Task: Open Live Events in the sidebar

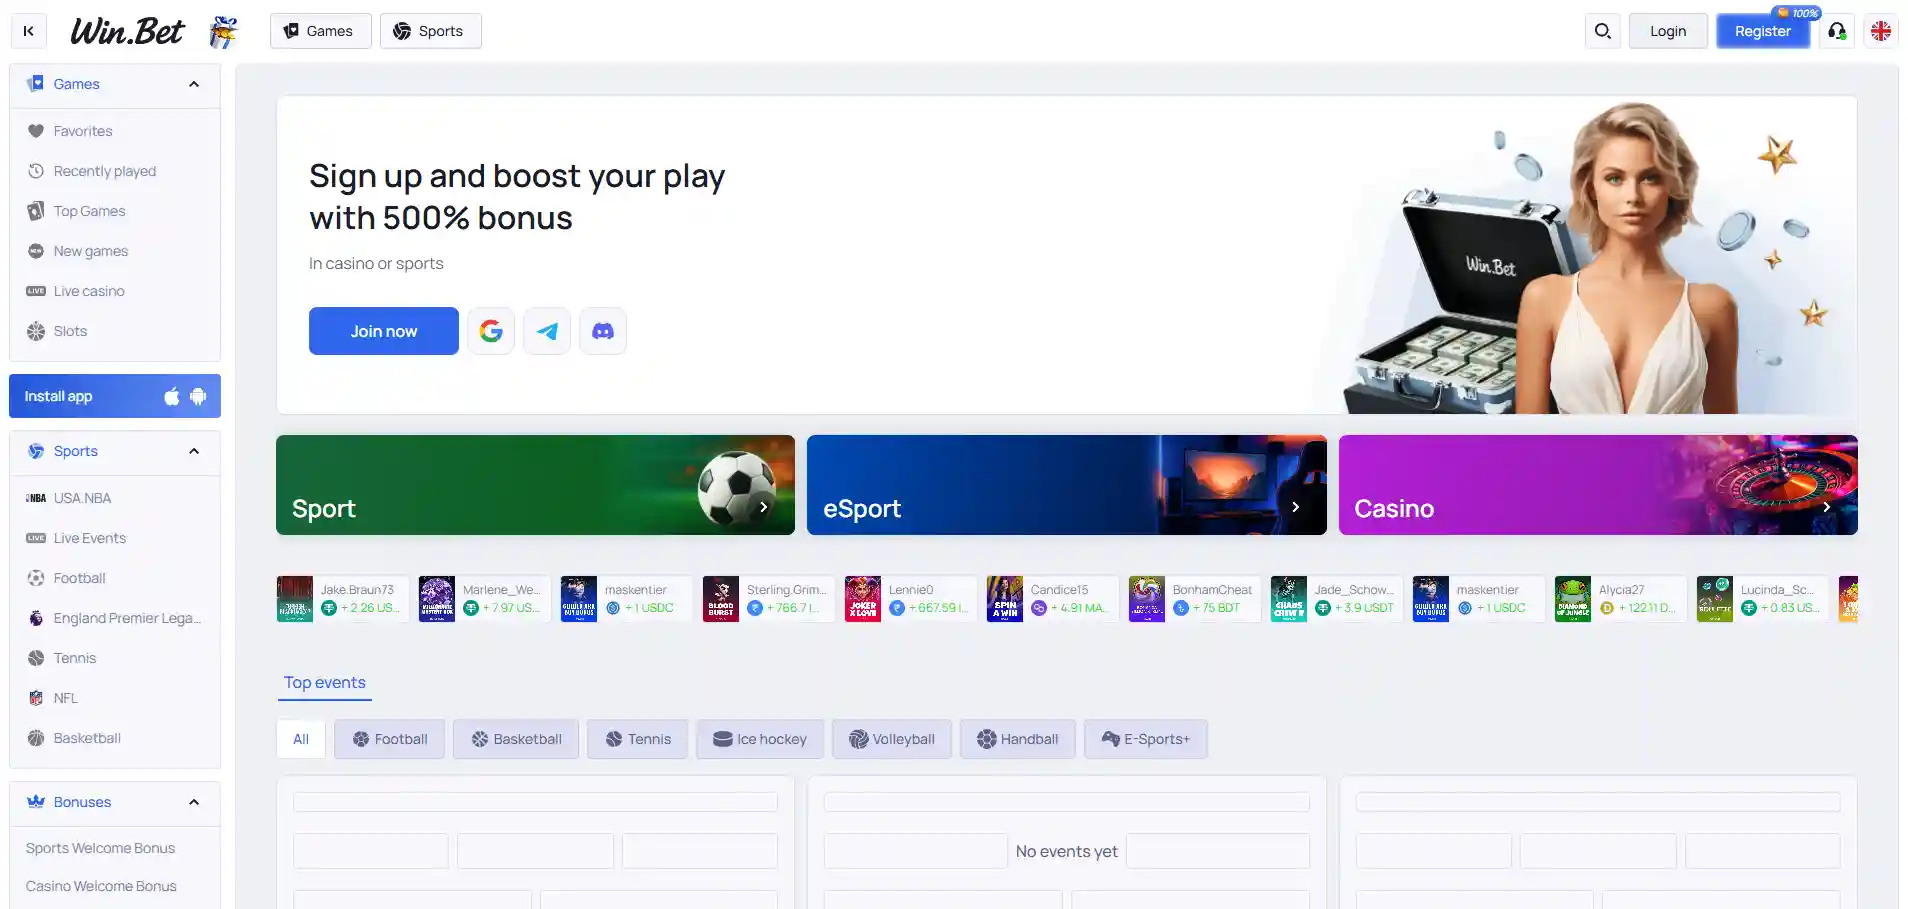Action: pyautogui.click(x=115, y=538)
